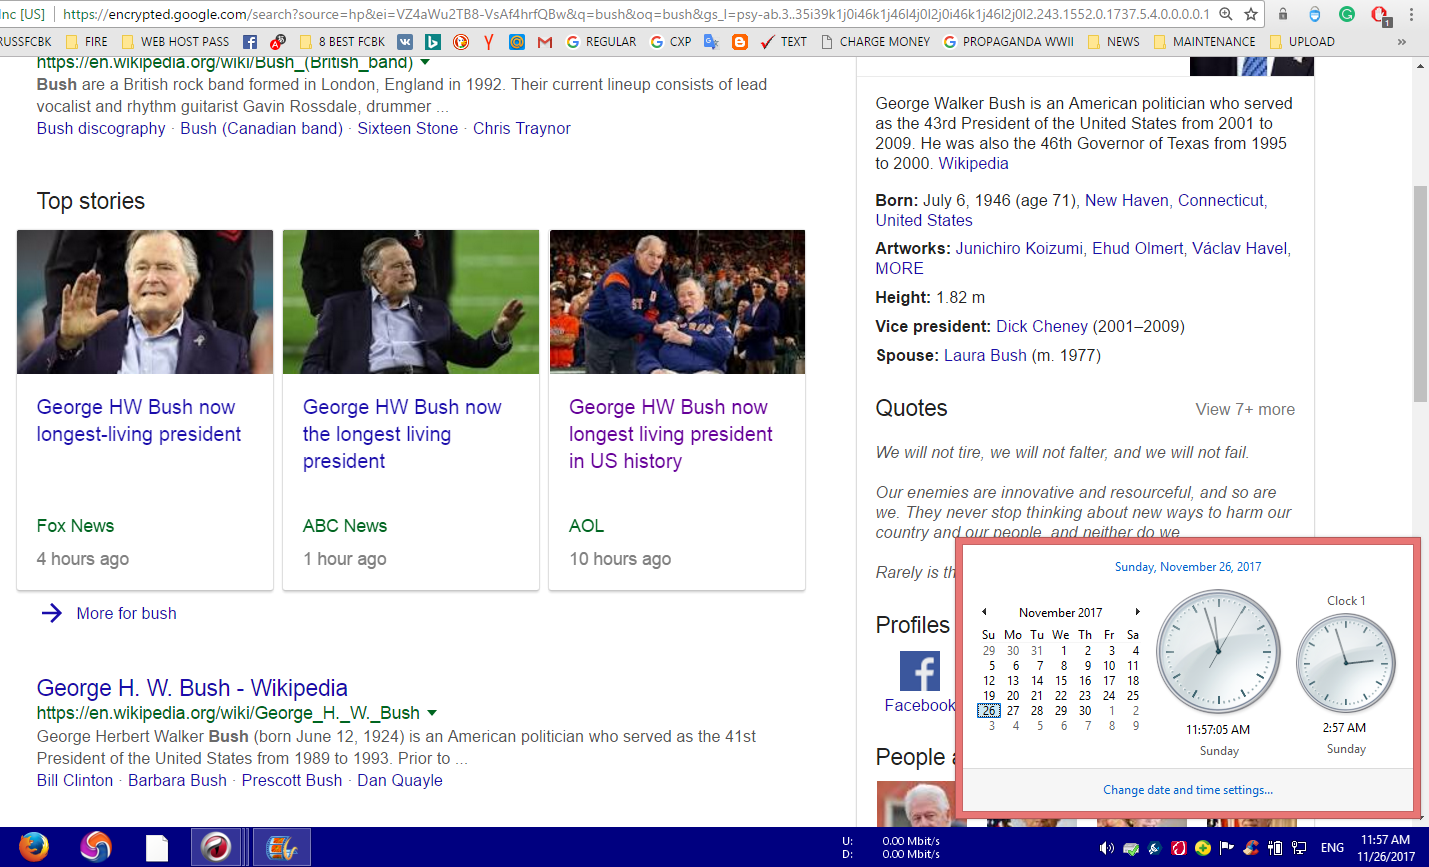Open the AOL story thumbnail image
1429x867 pixels.
click(677, 302)
